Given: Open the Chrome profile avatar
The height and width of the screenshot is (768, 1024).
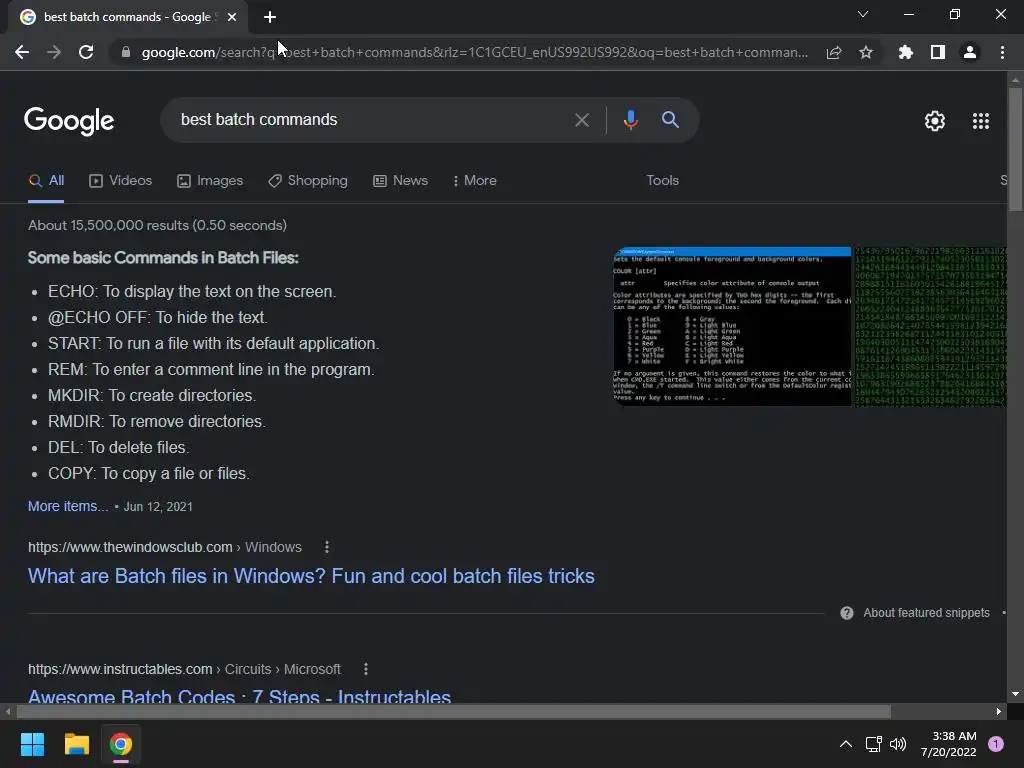Looking at the screenshot, I should point(970,52).
